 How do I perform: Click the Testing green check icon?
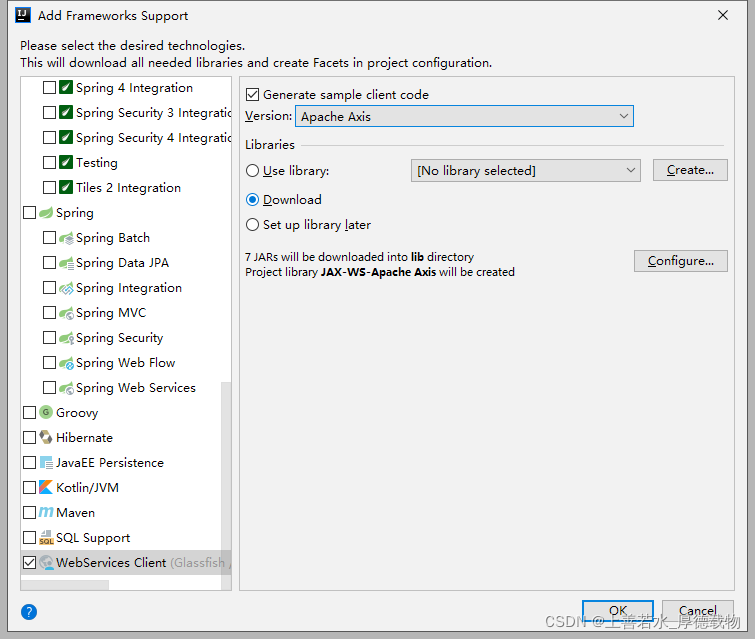[66, 162]
